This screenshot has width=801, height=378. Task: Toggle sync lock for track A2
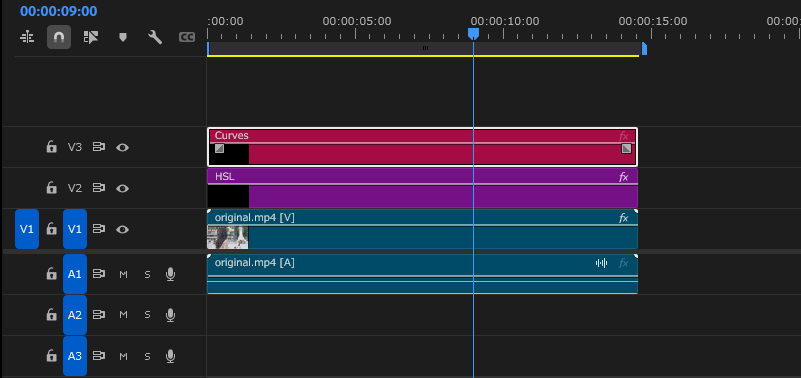tap(99, 315)
